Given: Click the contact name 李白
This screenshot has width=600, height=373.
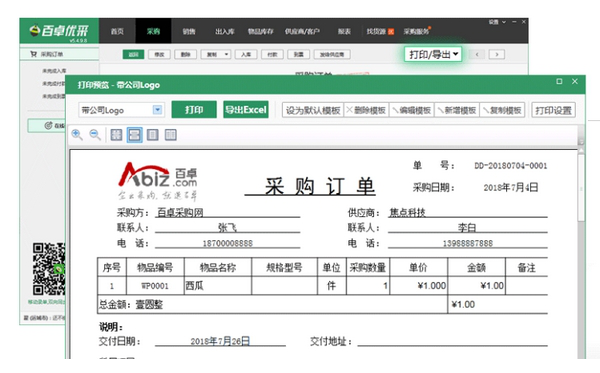Looking at the screenshot, I should point(467,228).
